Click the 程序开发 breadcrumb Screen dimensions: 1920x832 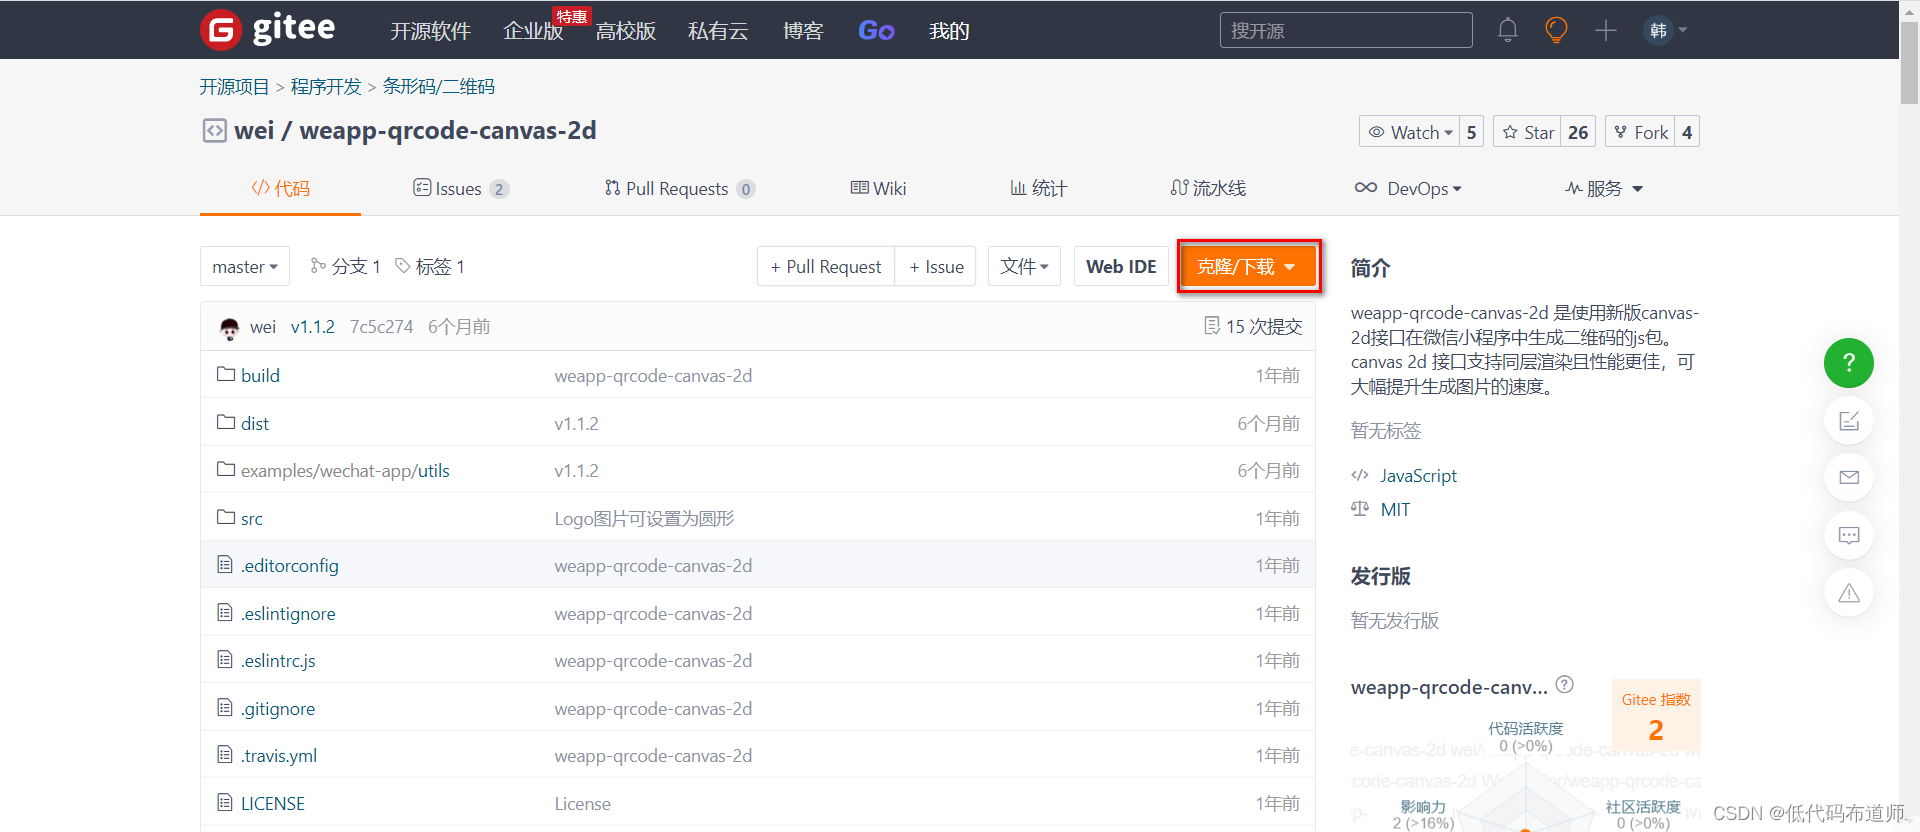(x=326, y=87)
